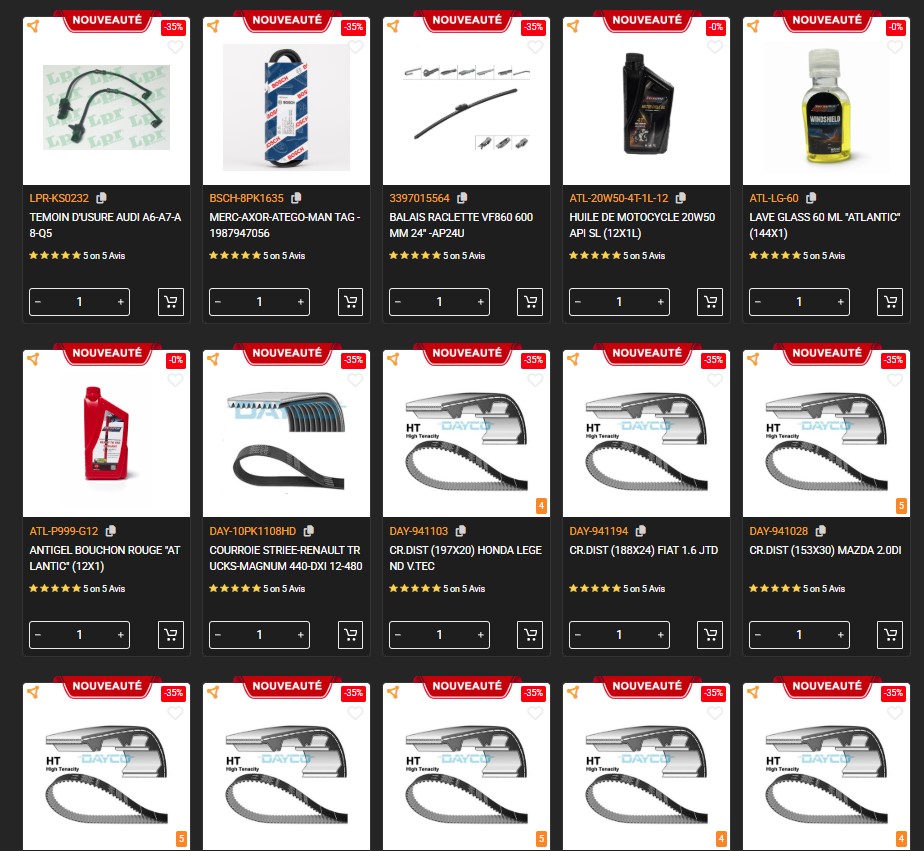
Task: Decrease quantity for antigel bouchon rouge
Action: 38,635
